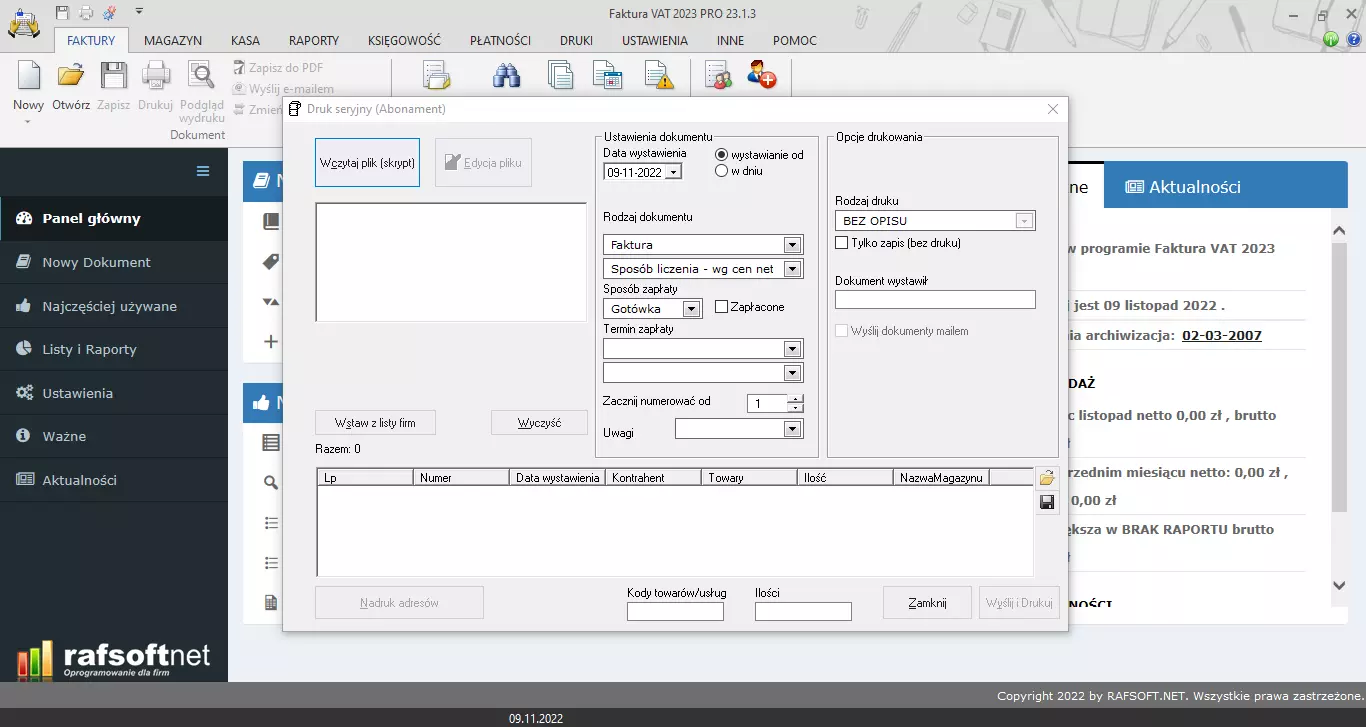1366x727 pixels.
Task: Enable the Zapłacone checkbox
Action: pyautogui.click(x=722, y=307)
